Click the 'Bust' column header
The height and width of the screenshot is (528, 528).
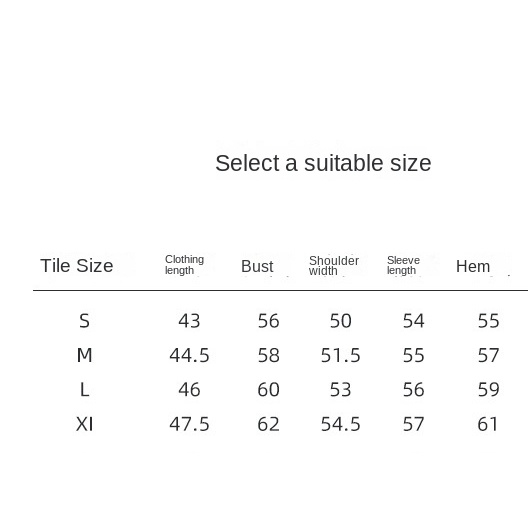point(257,266)
